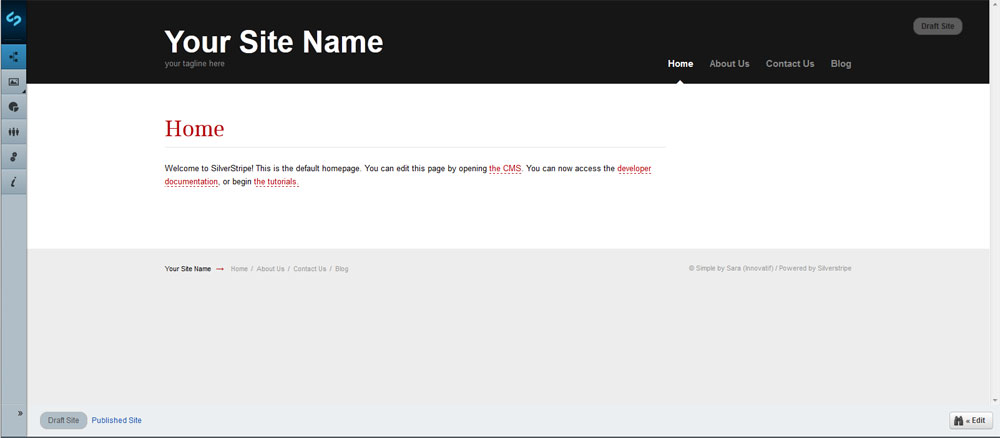Open About Us in top navigation
Image resolution: width=1000 pixels, height=438 pixels.
click(729, 64)
